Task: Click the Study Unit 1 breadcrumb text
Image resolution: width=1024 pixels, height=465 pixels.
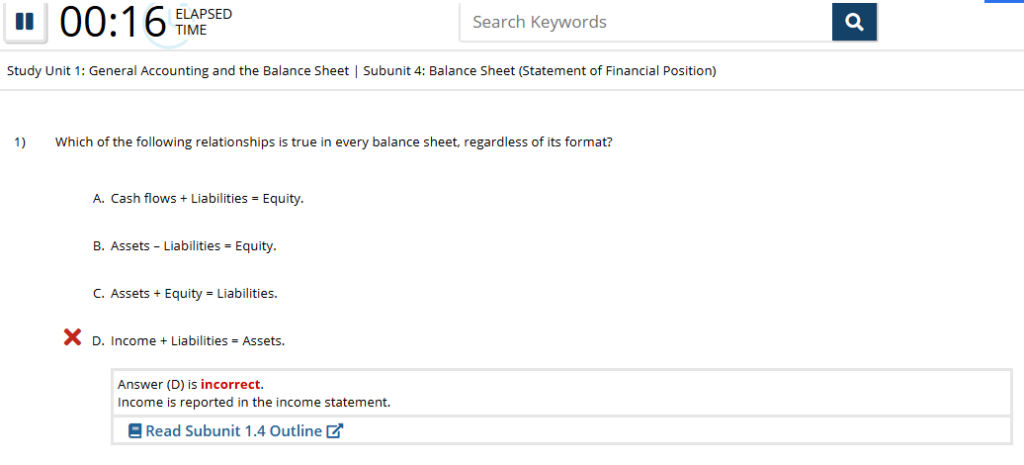Action: (178, 71)
